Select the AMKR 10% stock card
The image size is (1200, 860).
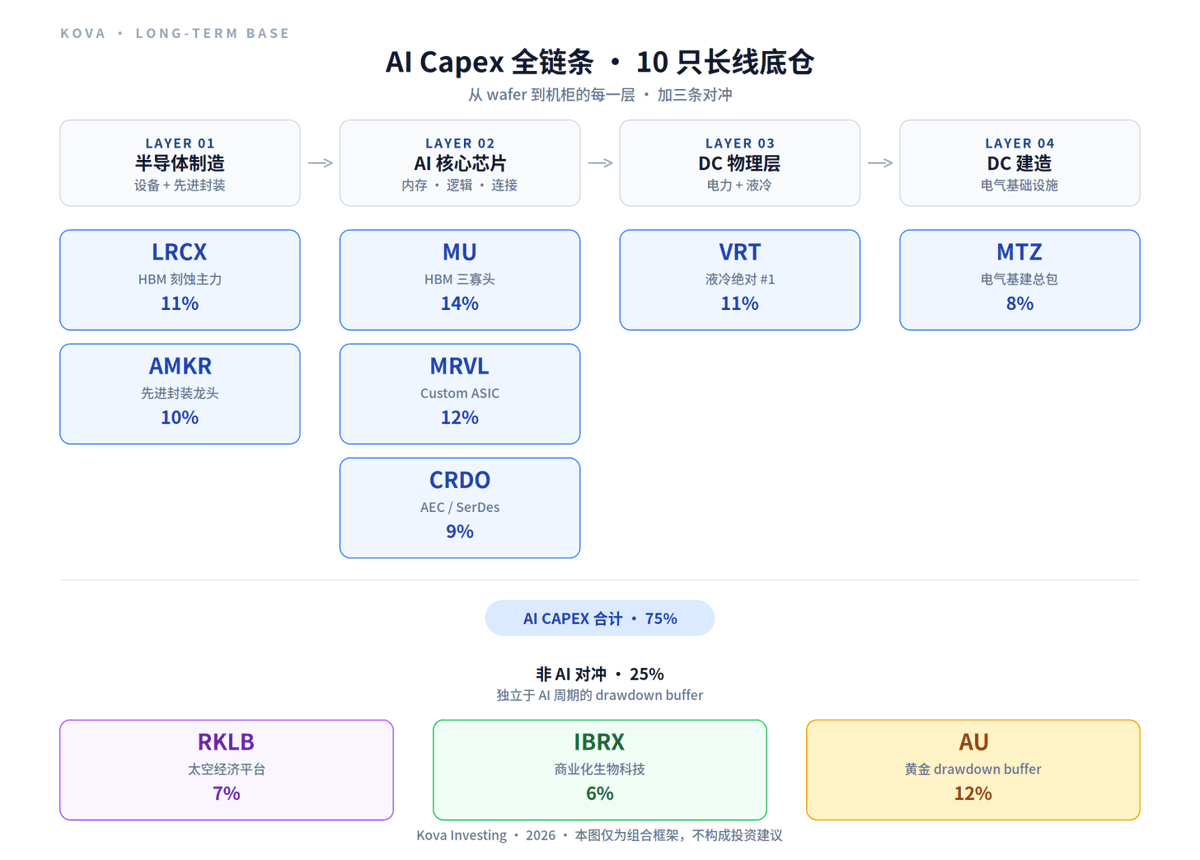click(x=180, y=394)
